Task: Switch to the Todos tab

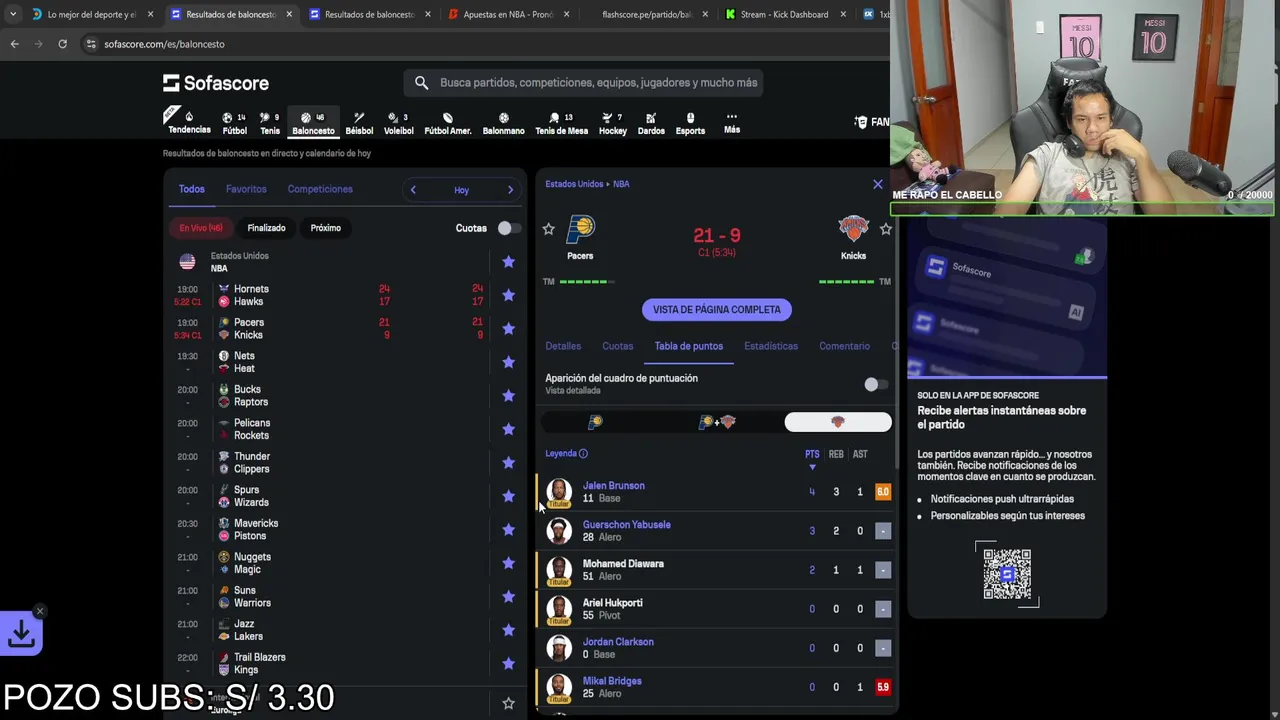Action: click(191, 189)
